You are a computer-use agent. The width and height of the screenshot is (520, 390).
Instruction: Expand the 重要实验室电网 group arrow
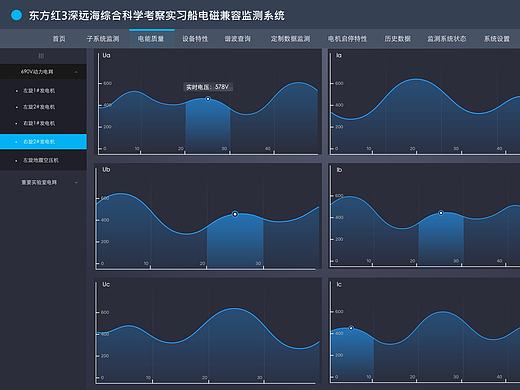(x=76, y=182)
